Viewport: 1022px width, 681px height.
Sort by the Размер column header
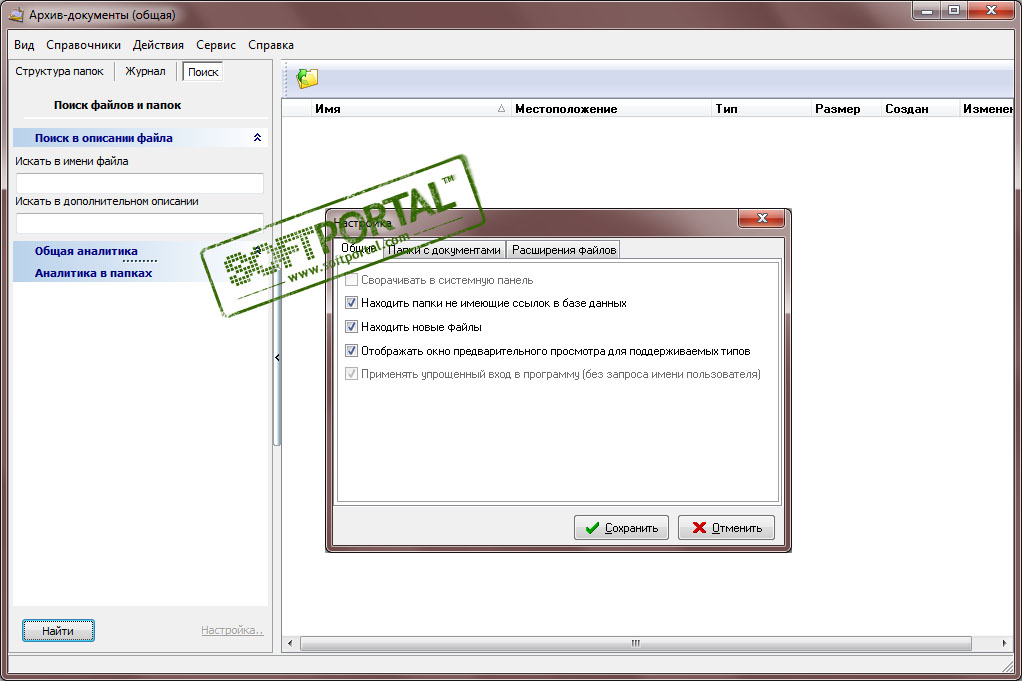(x=846, y=109)
